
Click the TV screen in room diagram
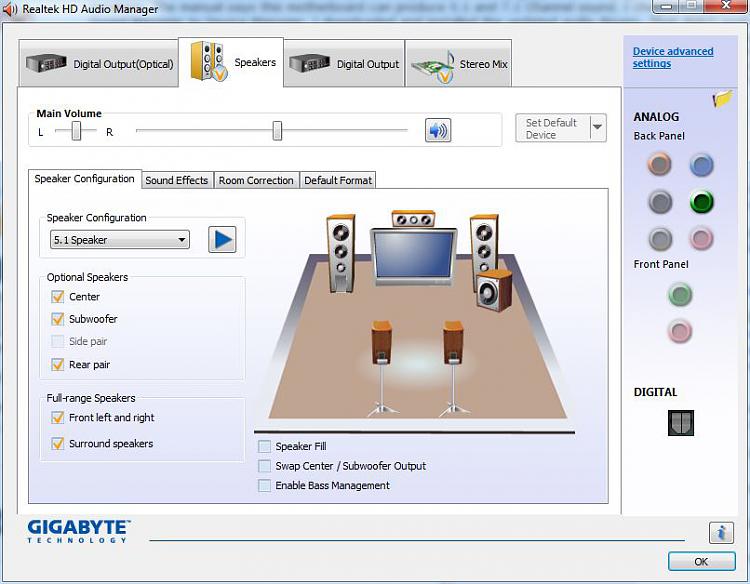coord(413,254)
